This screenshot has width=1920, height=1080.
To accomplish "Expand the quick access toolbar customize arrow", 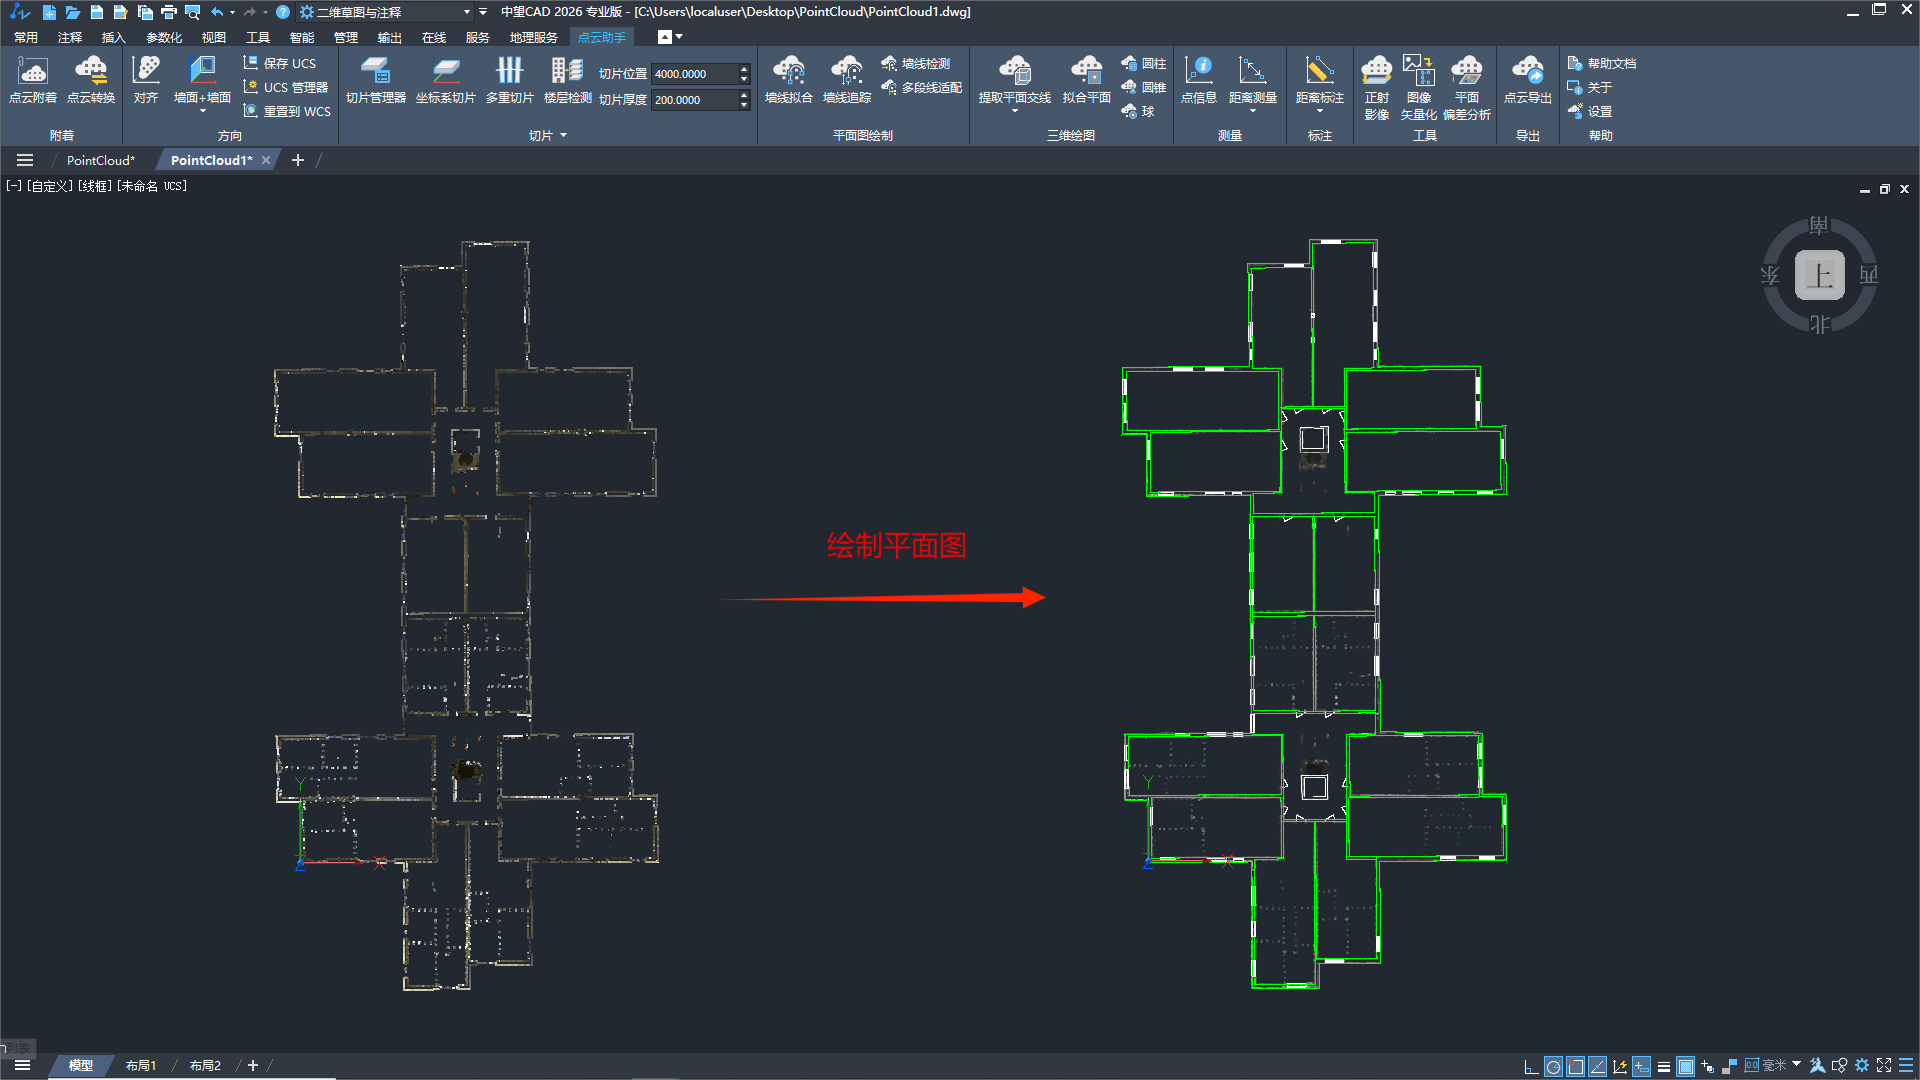I will pyautogui.click(x=483, y=12).
